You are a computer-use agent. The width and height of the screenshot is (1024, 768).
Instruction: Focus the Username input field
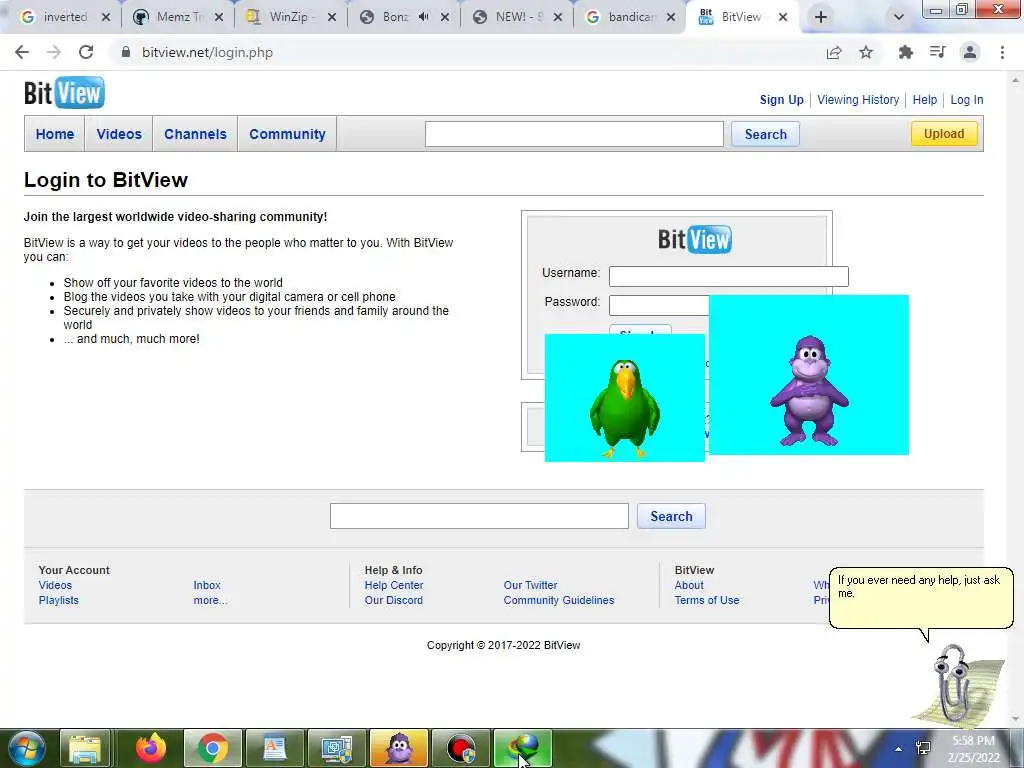point(729,276)
